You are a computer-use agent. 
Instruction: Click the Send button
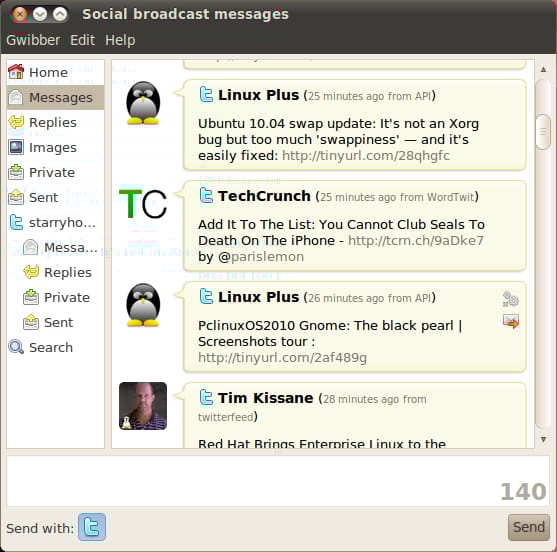[529, 527]
